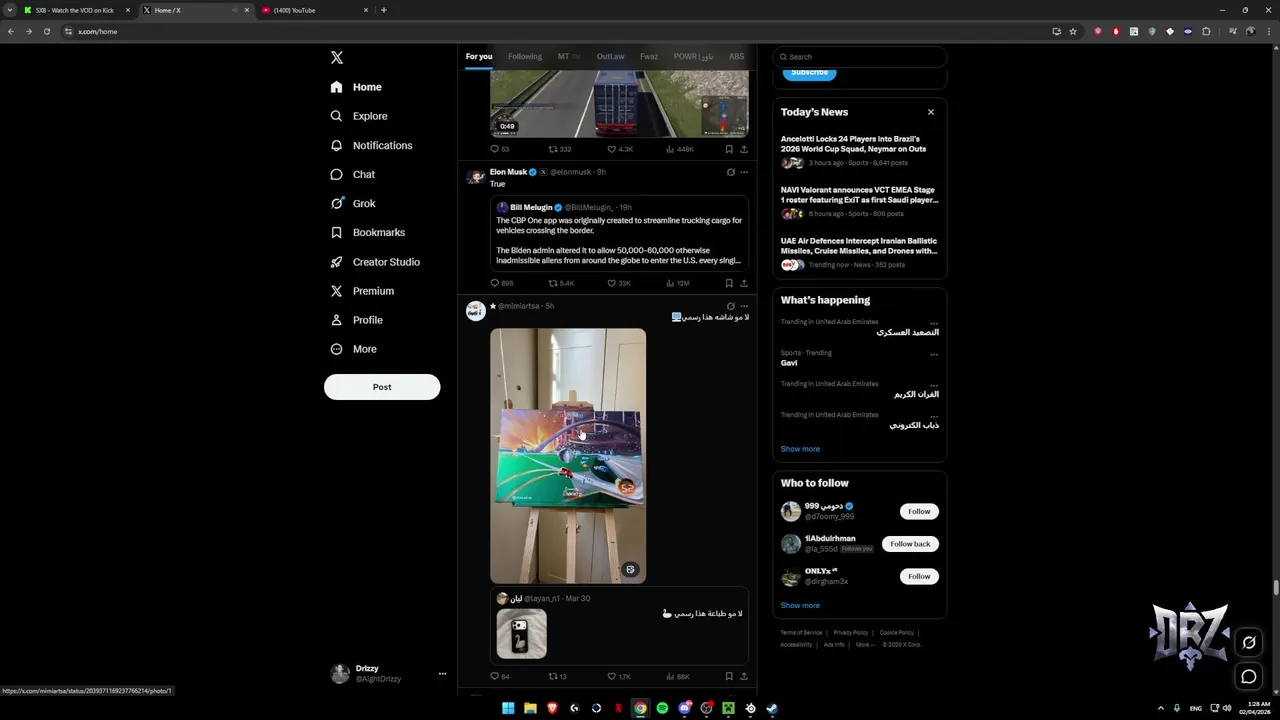Screen dimensions: 1280x720
Task: Like the truck video post with 4.3K likes
Action: click(x=620, y=149)
